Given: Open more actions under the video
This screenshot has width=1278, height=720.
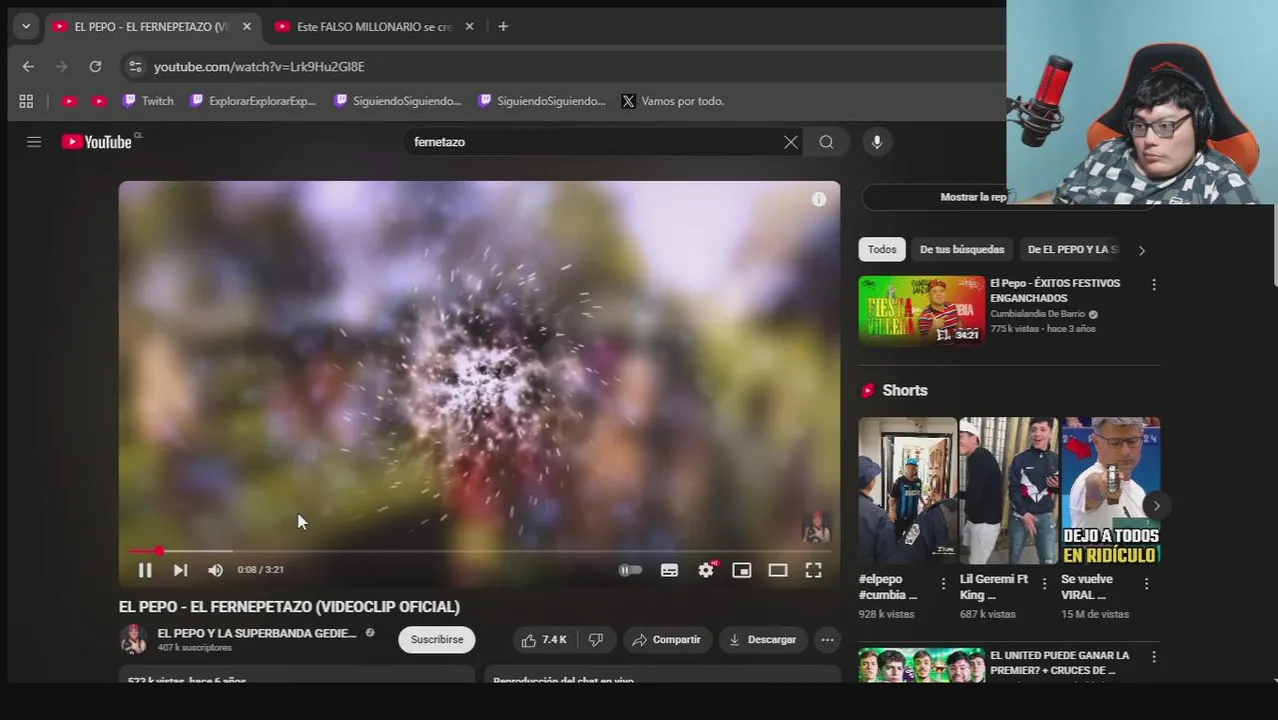Looking at the screenshot, I should [x=827, y=640].
